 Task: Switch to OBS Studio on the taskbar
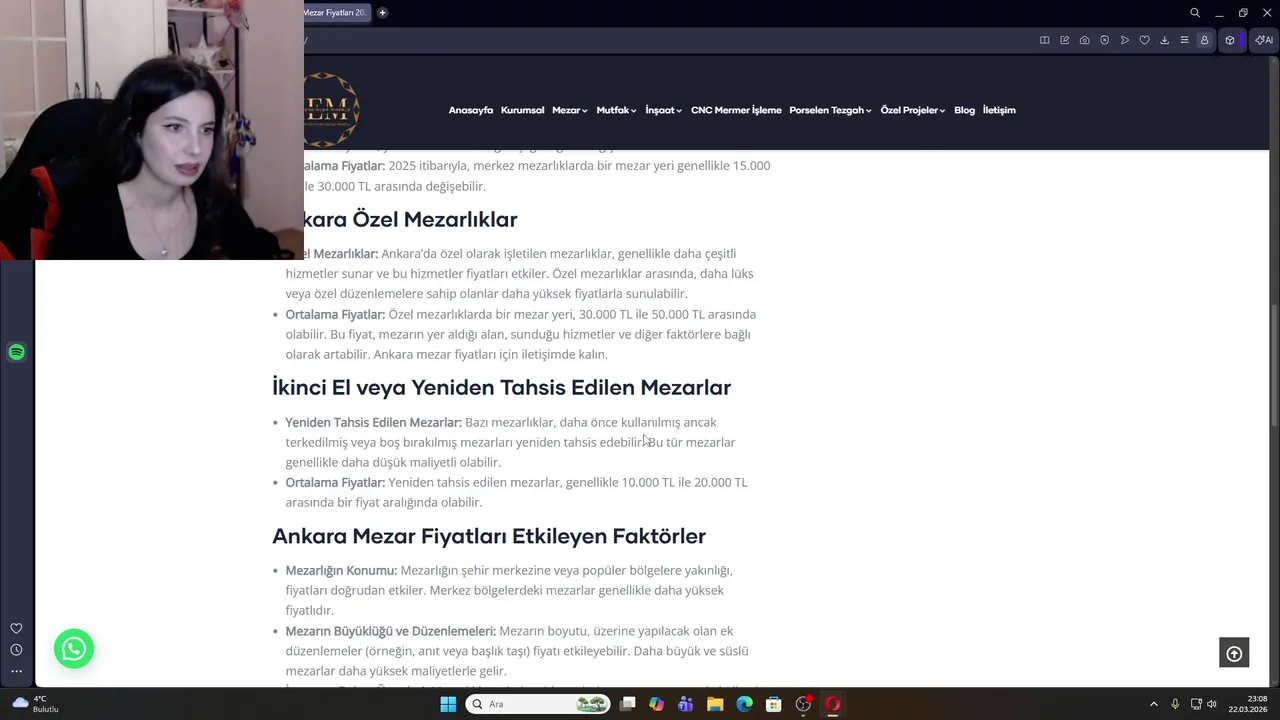click(803, 704)
